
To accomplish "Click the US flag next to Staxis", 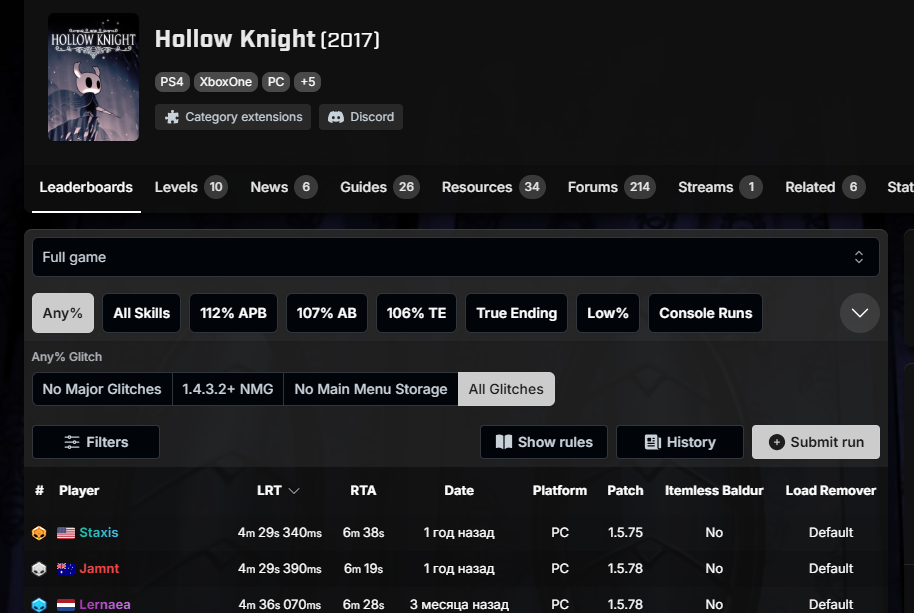I will pos(66,533).
